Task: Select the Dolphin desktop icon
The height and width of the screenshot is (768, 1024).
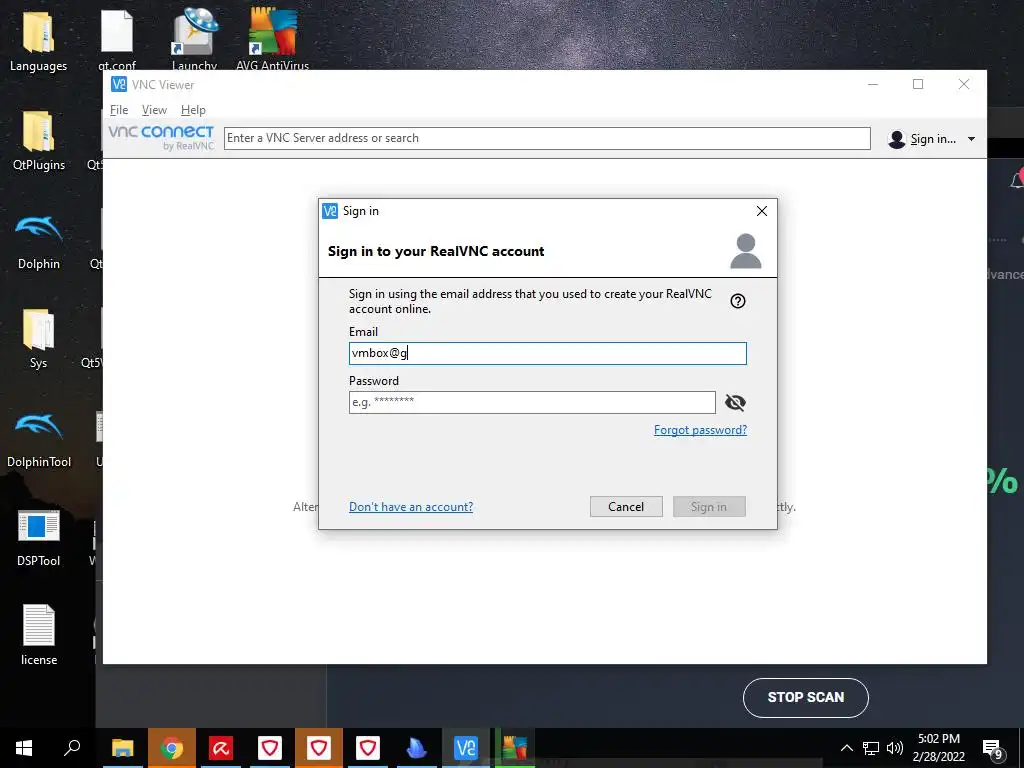Action: [39, 240]
